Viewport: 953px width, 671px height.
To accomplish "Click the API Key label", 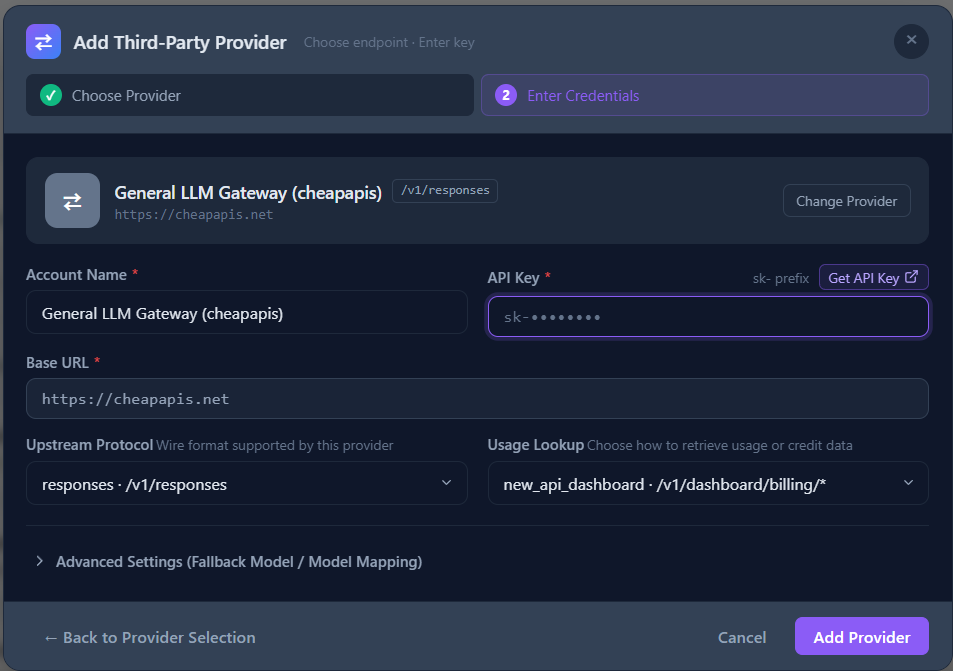I will [x=514, y=278].
